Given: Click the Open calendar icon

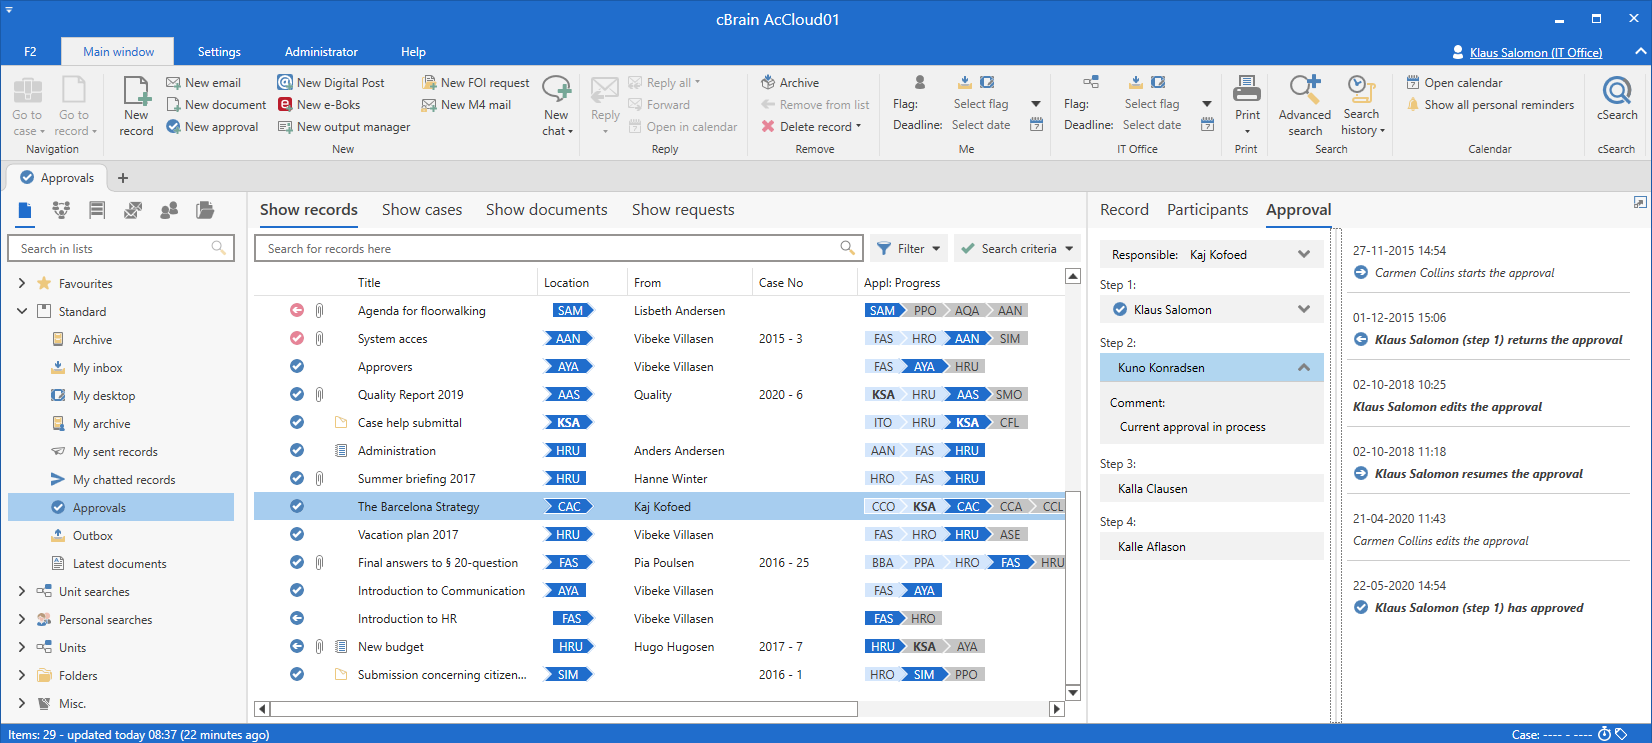Looking at the screenshot, I should coord(1413,82).
